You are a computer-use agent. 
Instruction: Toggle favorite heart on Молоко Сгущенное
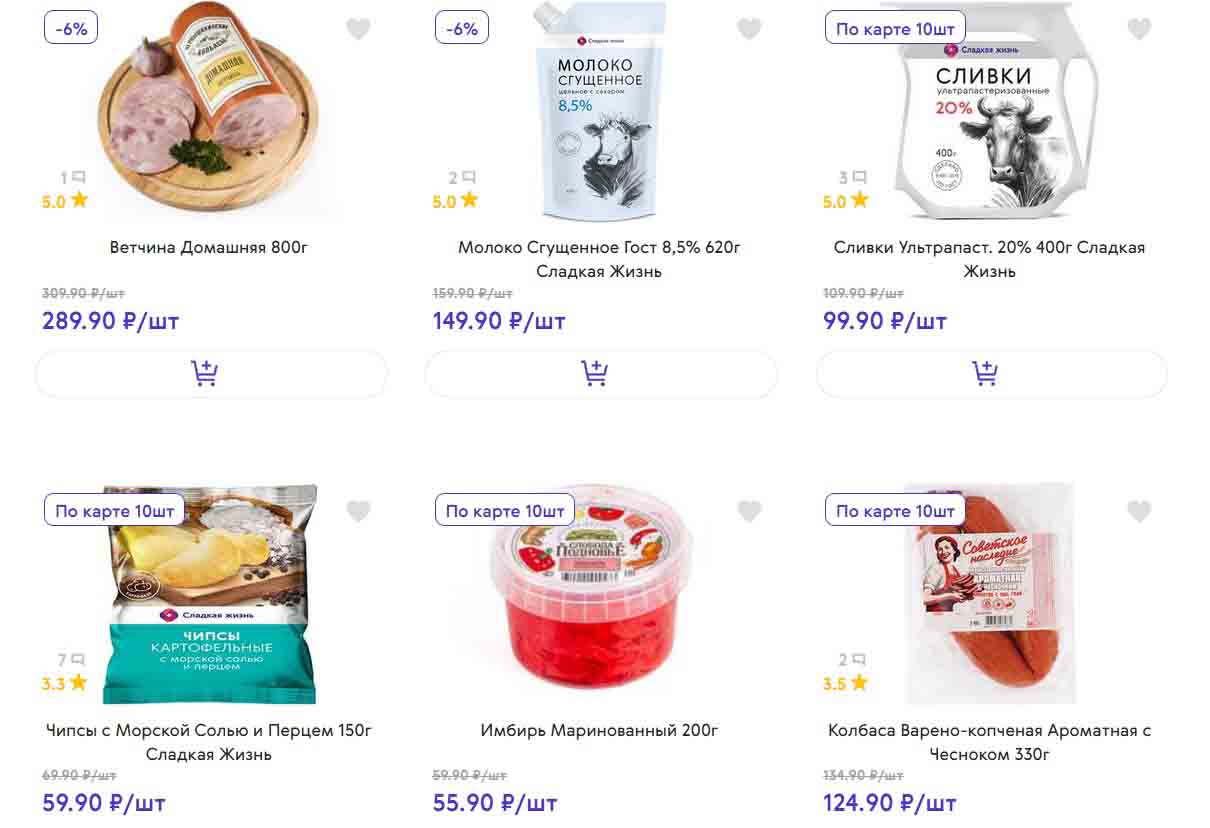[x=749, y=30]
